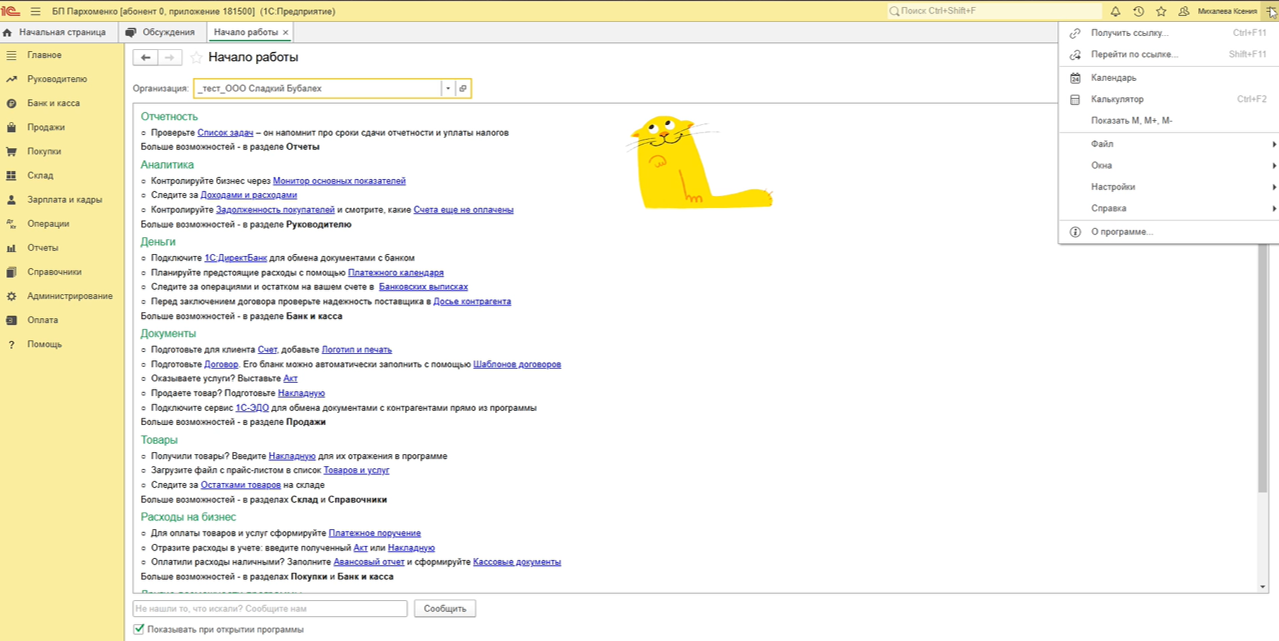Toggle Показывать при открытии программы checkbox
Image resolution: width=1279 pixels, height=641 pixels.
pos(139,629)
